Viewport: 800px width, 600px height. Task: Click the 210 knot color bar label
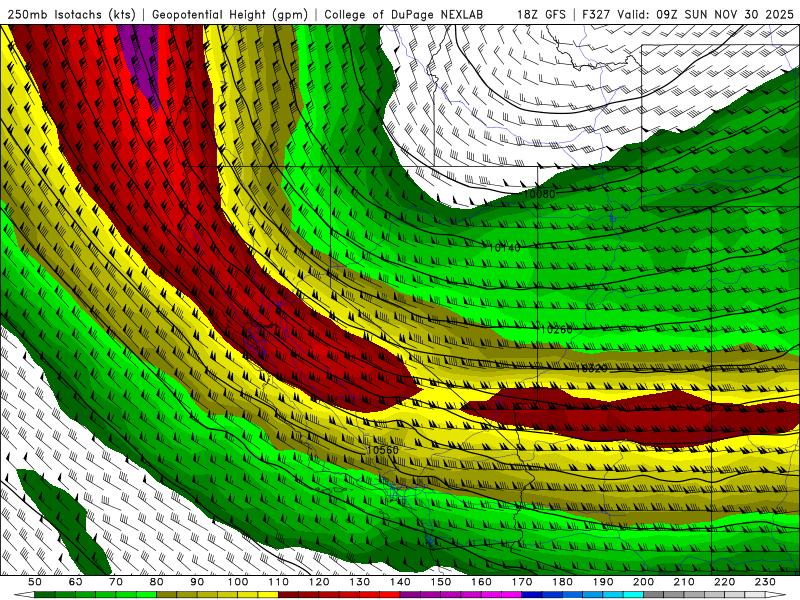tap(684, 582)
